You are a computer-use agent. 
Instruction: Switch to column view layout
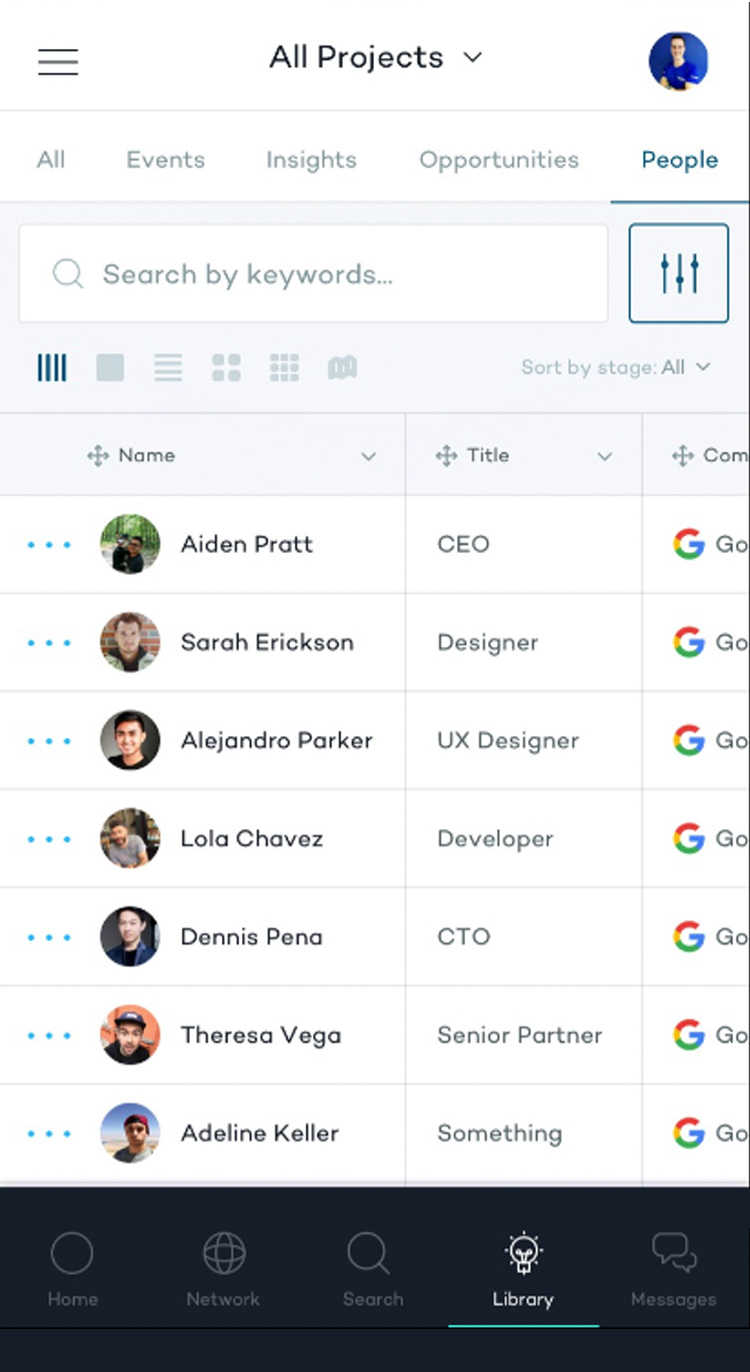tap(52, 368)
